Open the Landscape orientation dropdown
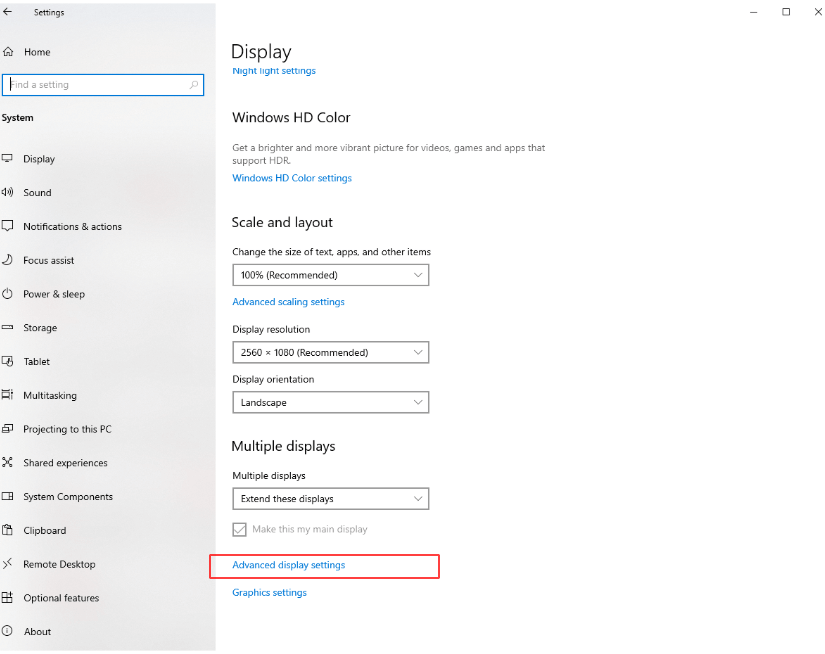825x654 pixels. pos(330,403)
